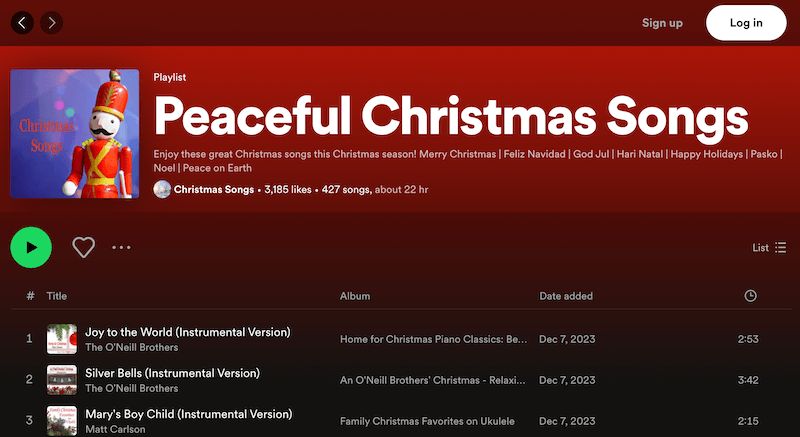The image size is (800, 437).
Task: Click the Sign up link
Action: click(662, 23)
